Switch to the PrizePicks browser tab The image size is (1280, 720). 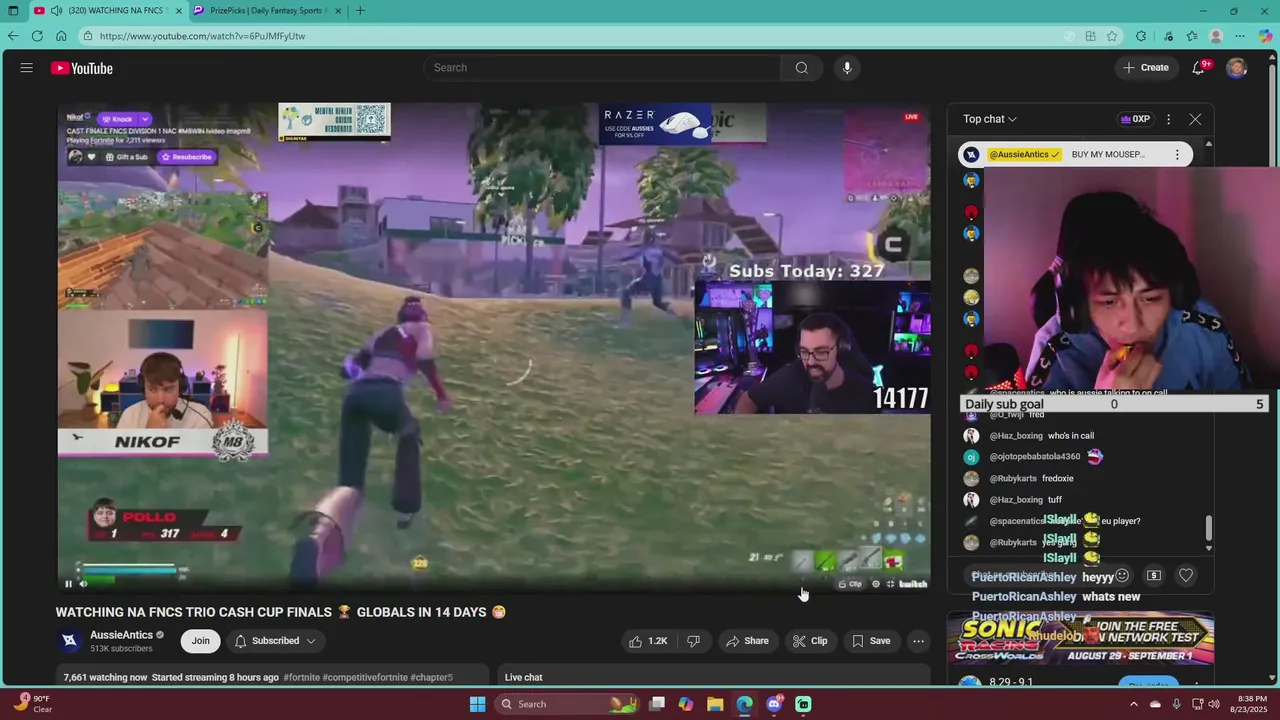click(266, 10)
